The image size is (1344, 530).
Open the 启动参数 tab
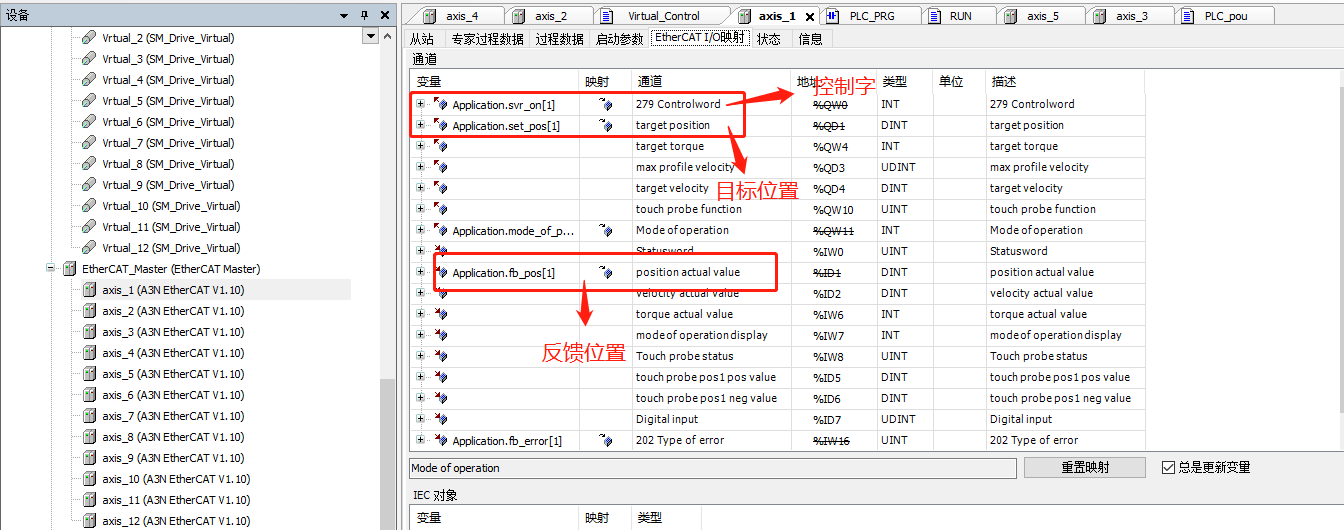620,39
